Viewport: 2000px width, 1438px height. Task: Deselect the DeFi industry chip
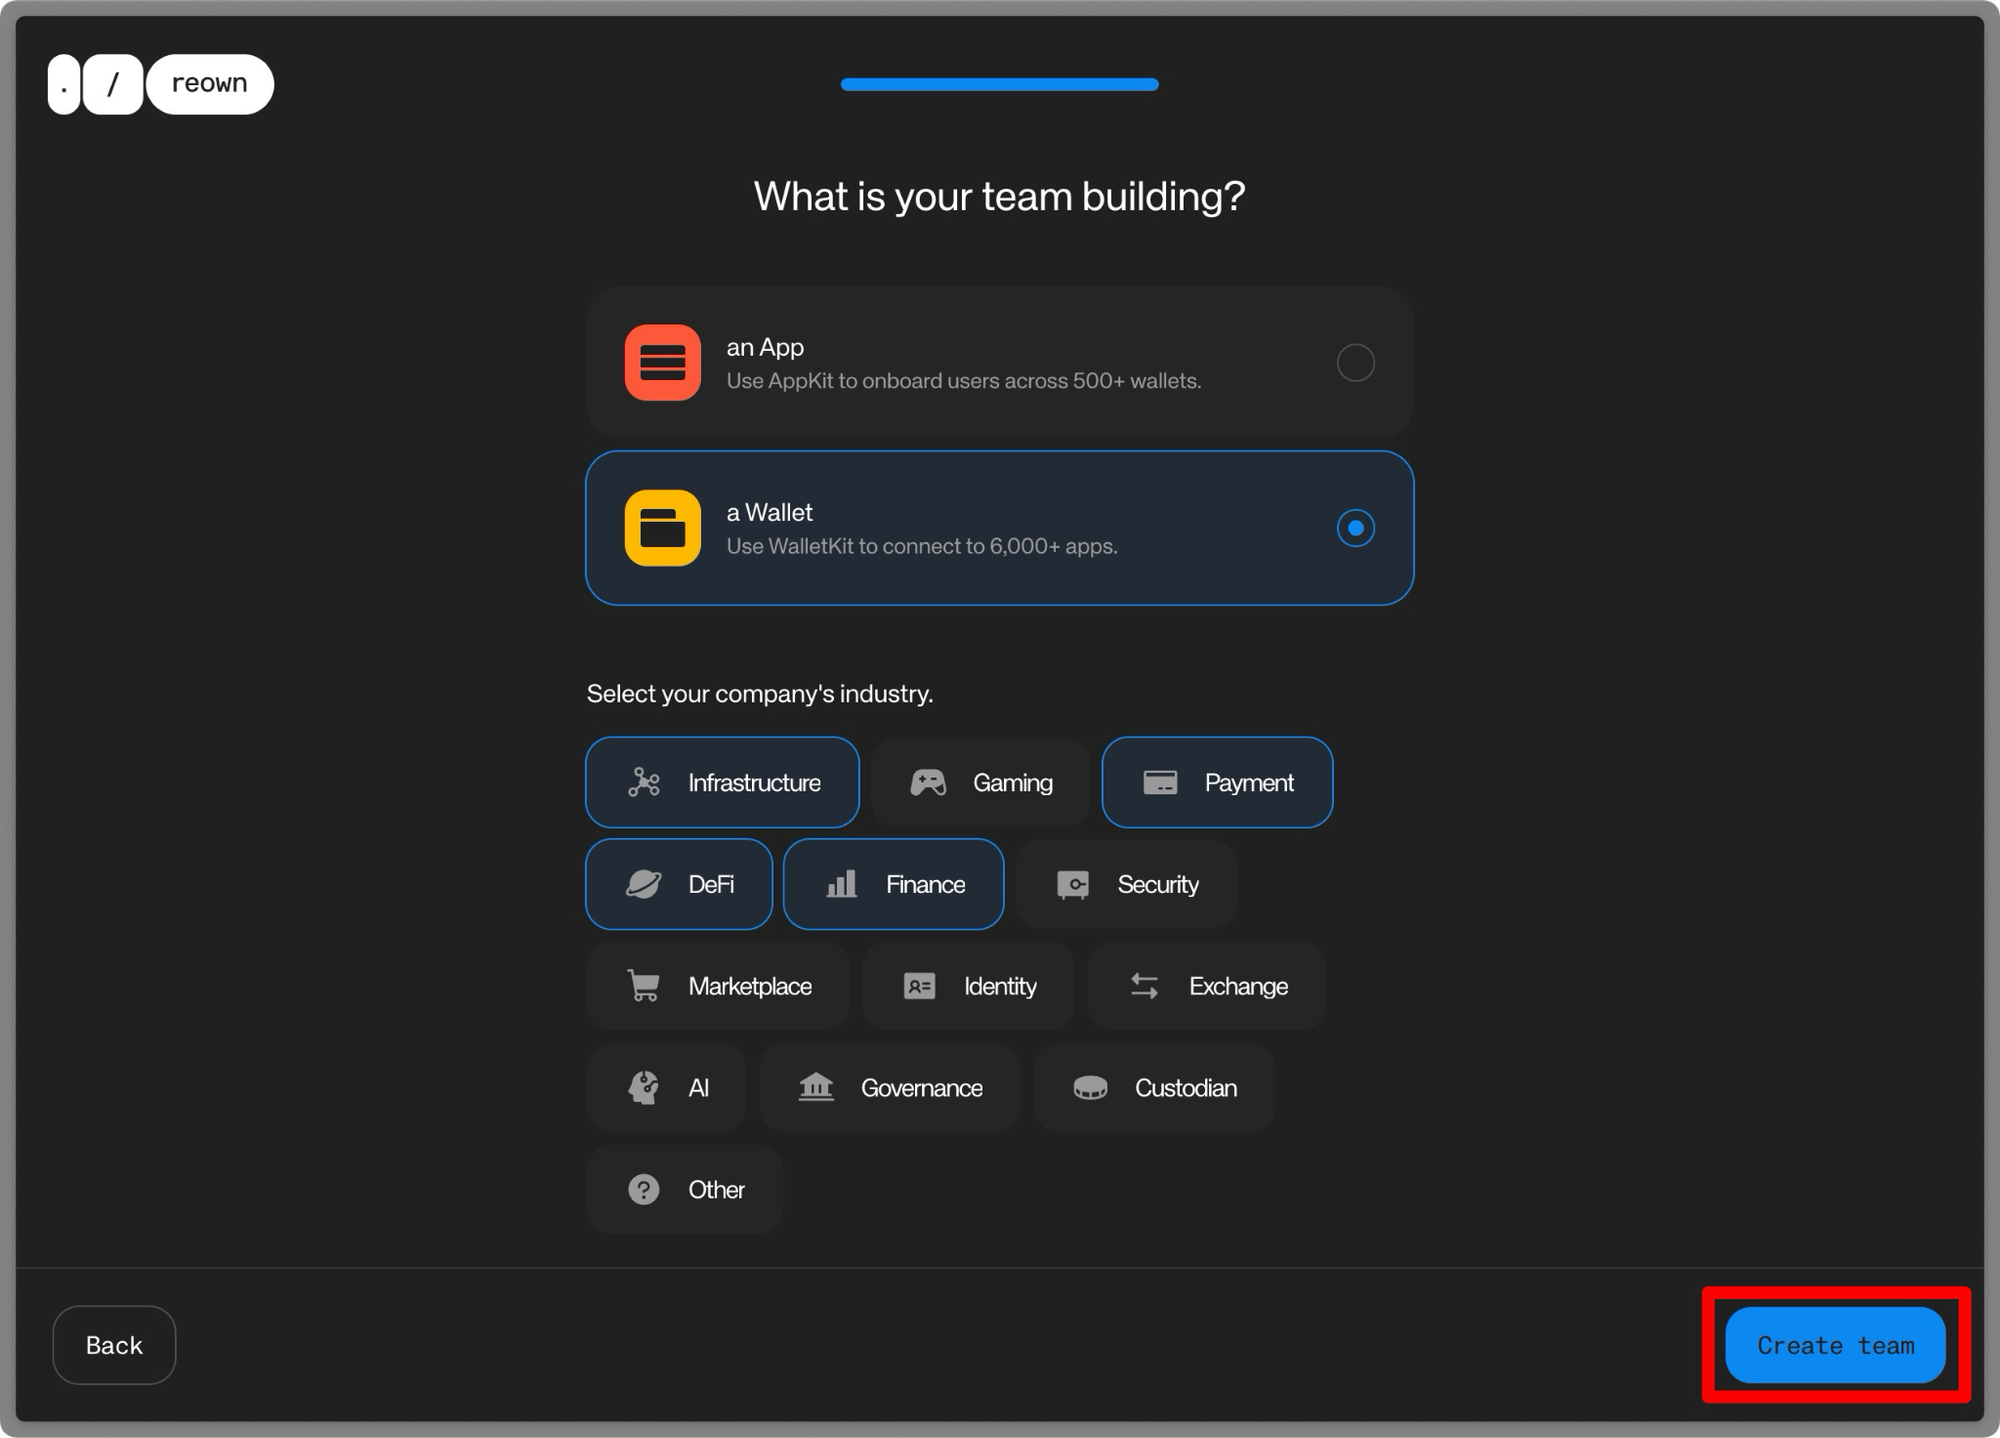679,884
